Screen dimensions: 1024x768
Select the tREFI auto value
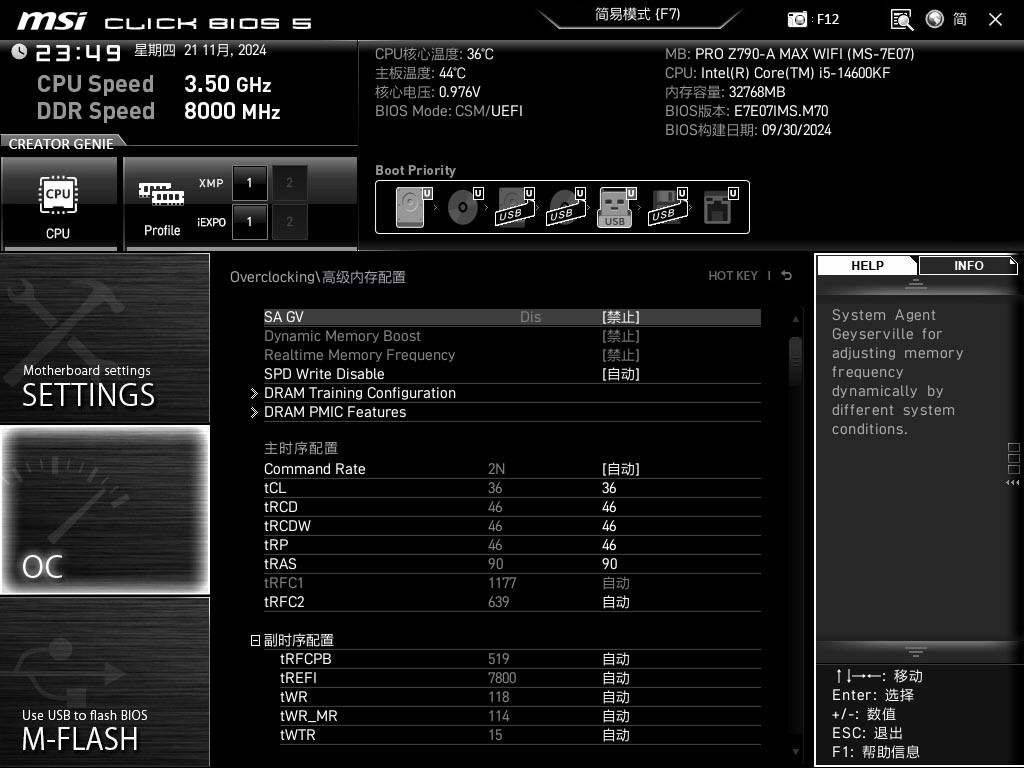coord(616,679)
